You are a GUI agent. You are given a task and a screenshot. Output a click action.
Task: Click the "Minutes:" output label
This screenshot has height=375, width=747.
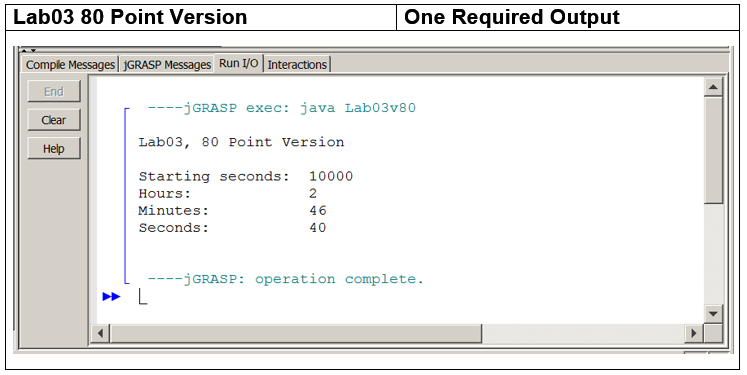[x=174, y=211]
